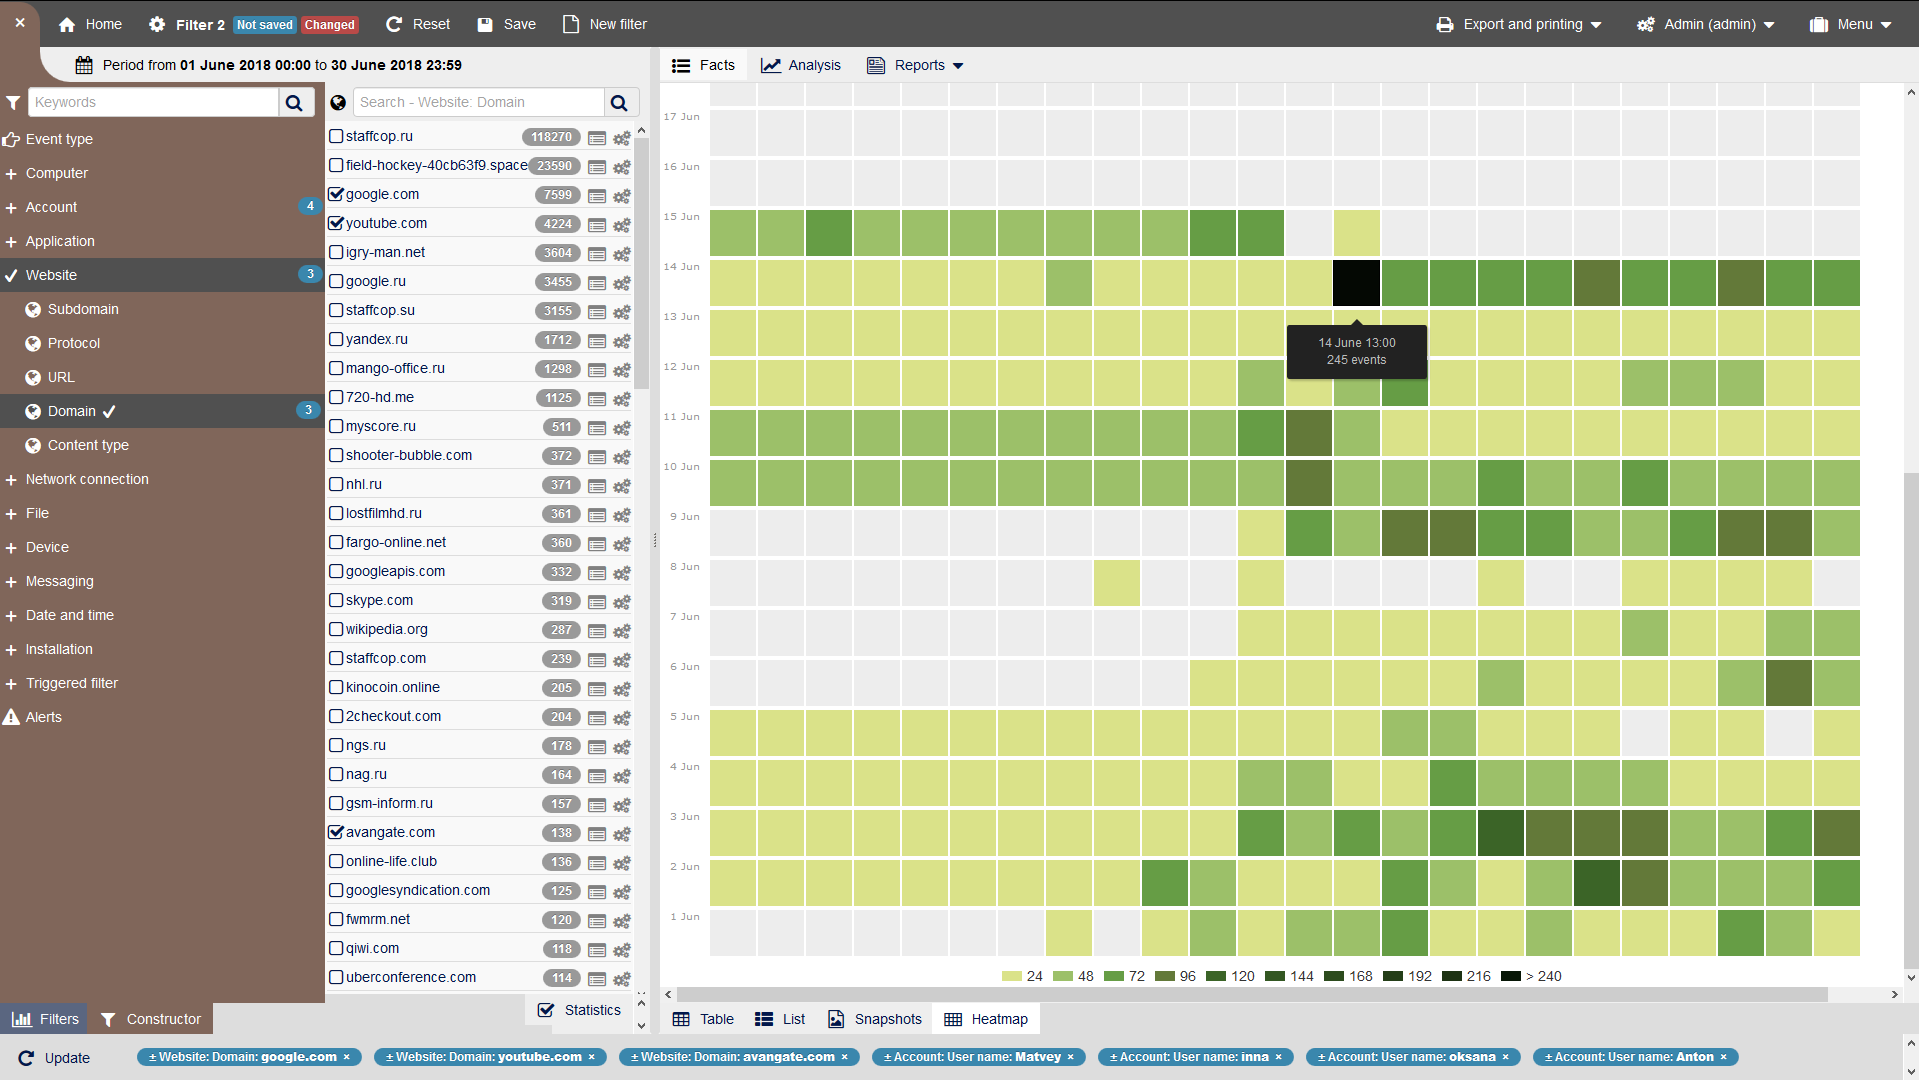Click the black 14 June 13:00 heatmap cell
Image resolution: width=1919 pixels, height=1080 pixels.
point(1356,283)
